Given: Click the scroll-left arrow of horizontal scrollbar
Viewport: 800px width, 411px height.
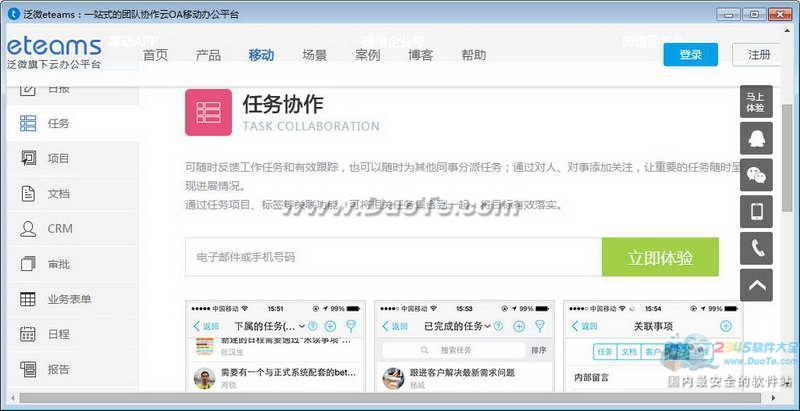Looking at the screenshot, I should pyautogui.click(x=12, y=397).
